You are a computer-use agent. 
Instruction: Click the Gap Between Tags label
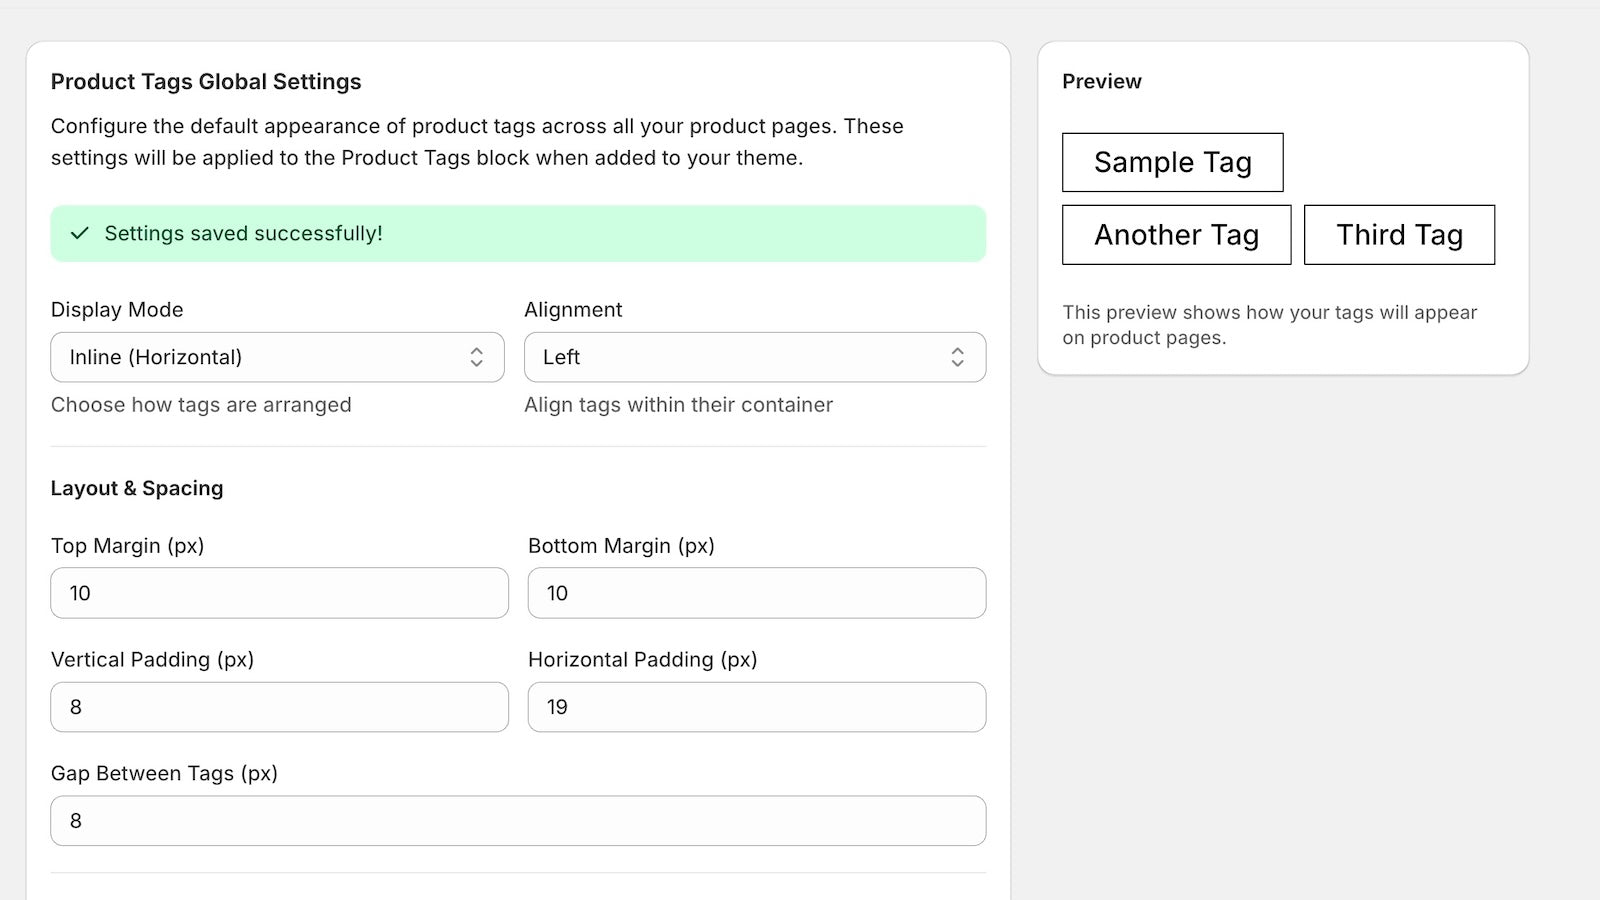click(x=164, y=773)
